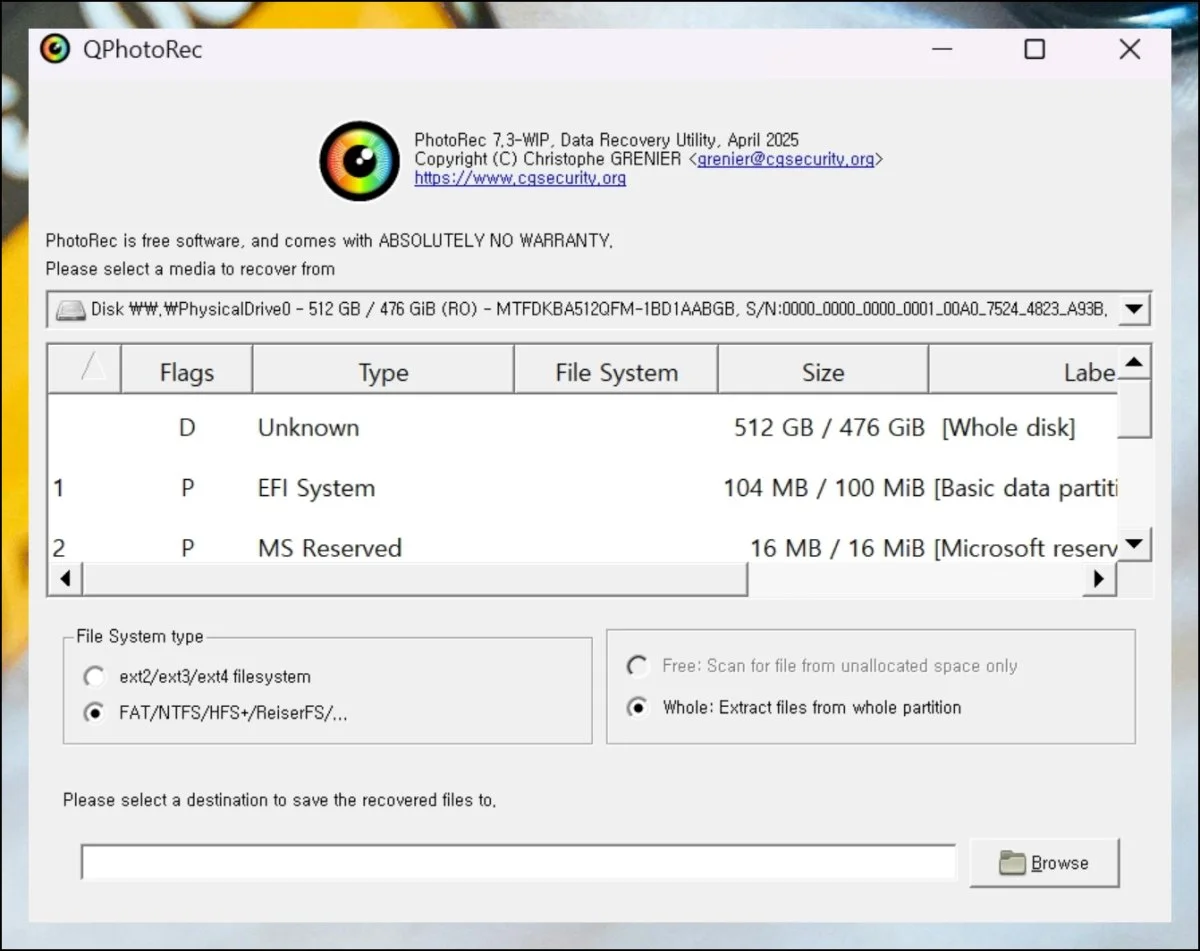Click the Browse button
Image resolution: width=1200 pixels, height=951 pixels.
coord(1044,863)
